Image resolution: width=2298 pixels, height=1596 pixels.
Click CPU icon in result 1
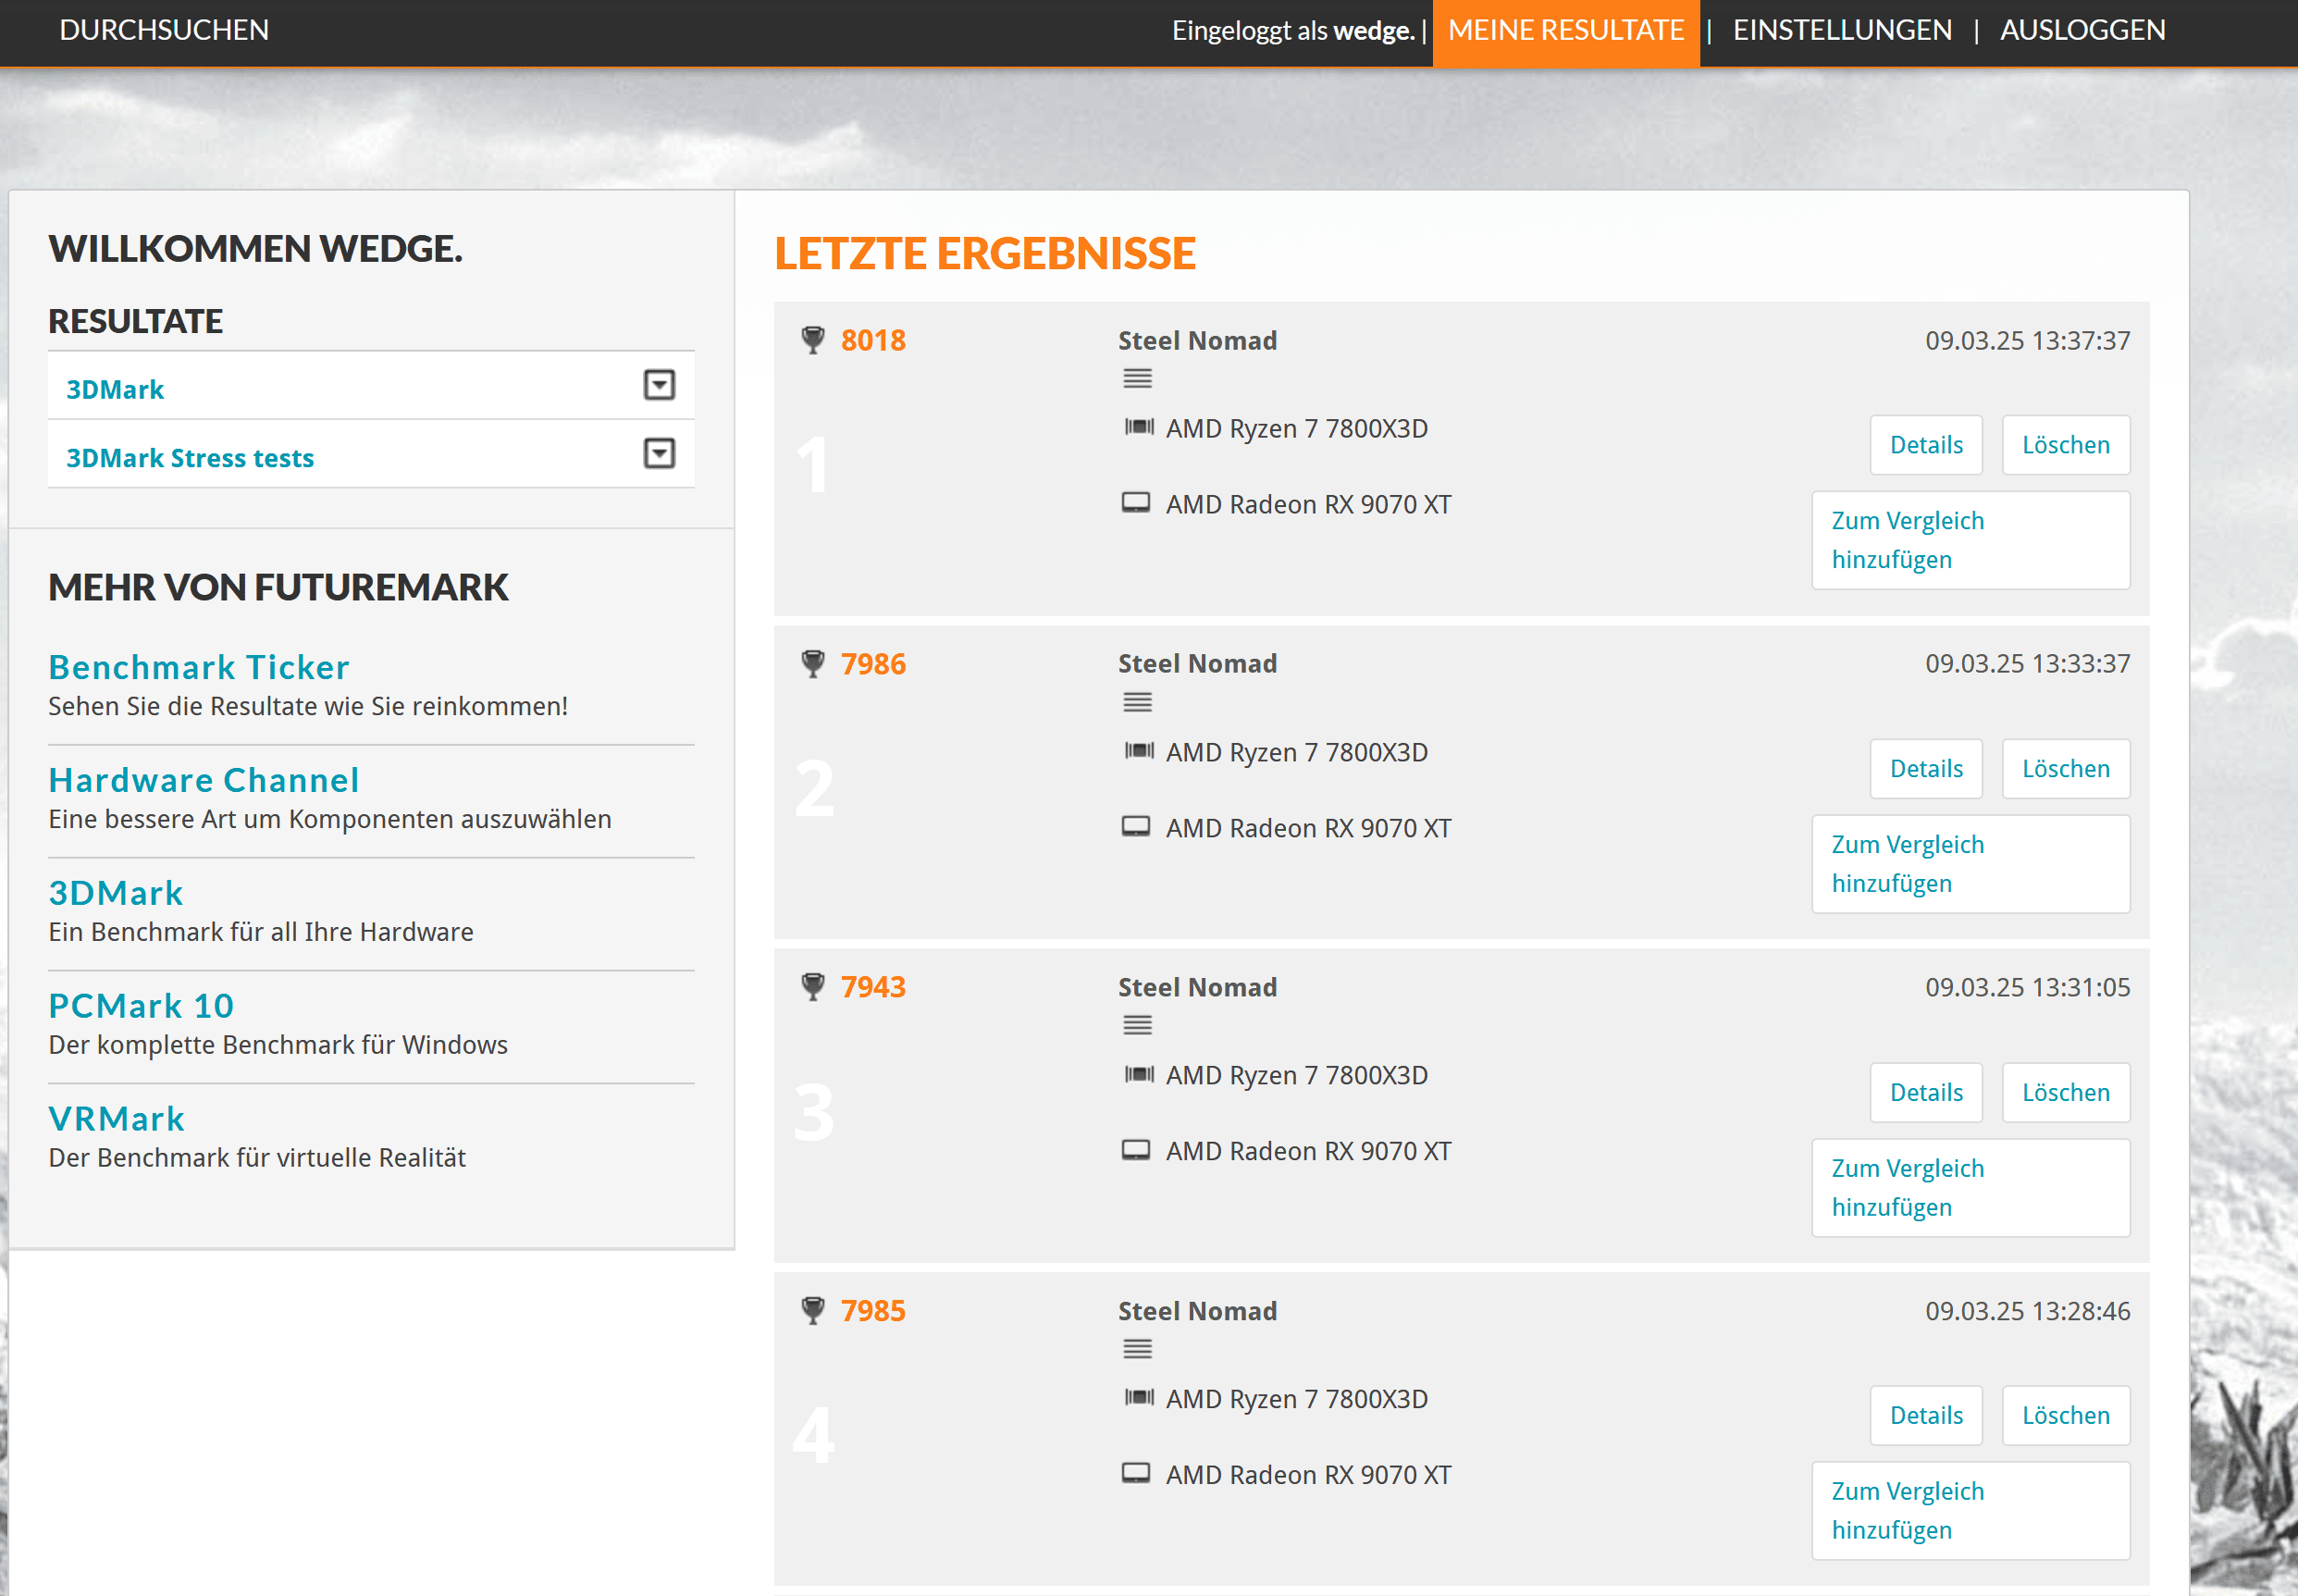pos(1138,427)
